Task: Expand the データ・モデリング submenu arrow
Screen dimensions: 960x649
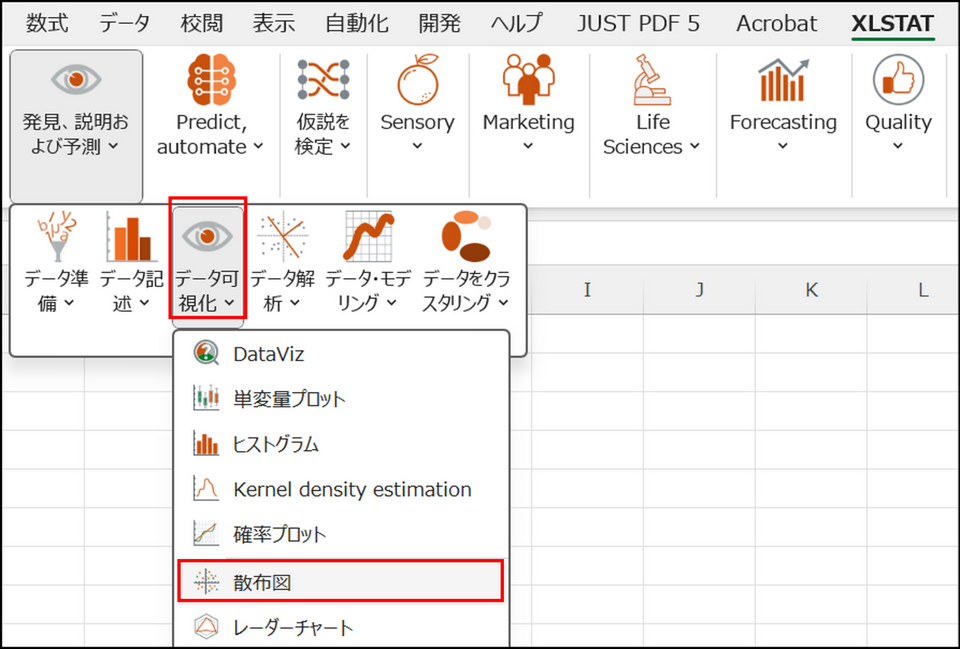Action: (x=392, y=303)
